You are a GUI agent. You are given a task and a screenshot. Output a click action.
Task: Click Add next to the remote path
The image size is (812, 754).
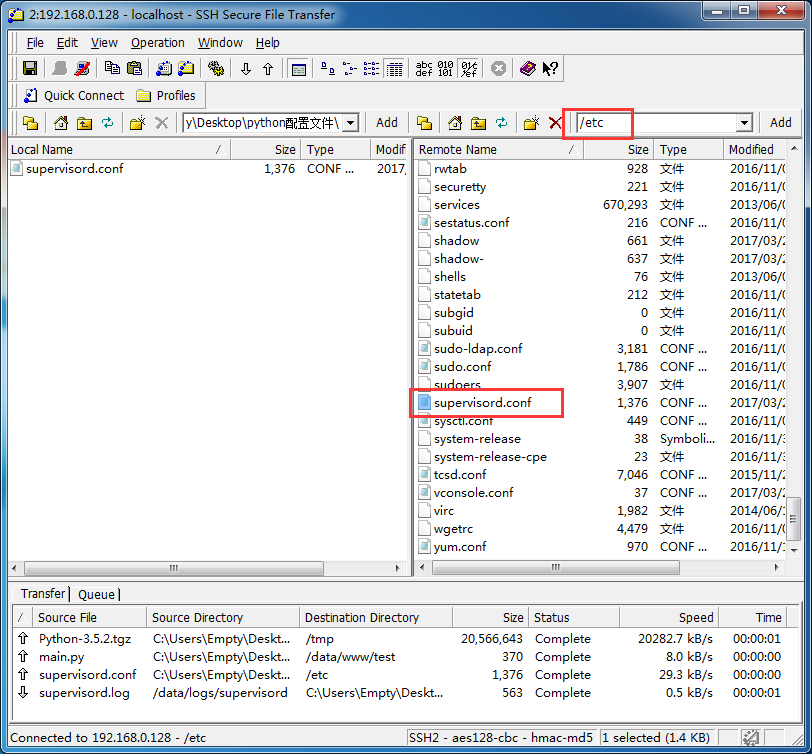(x=780, y=123)
